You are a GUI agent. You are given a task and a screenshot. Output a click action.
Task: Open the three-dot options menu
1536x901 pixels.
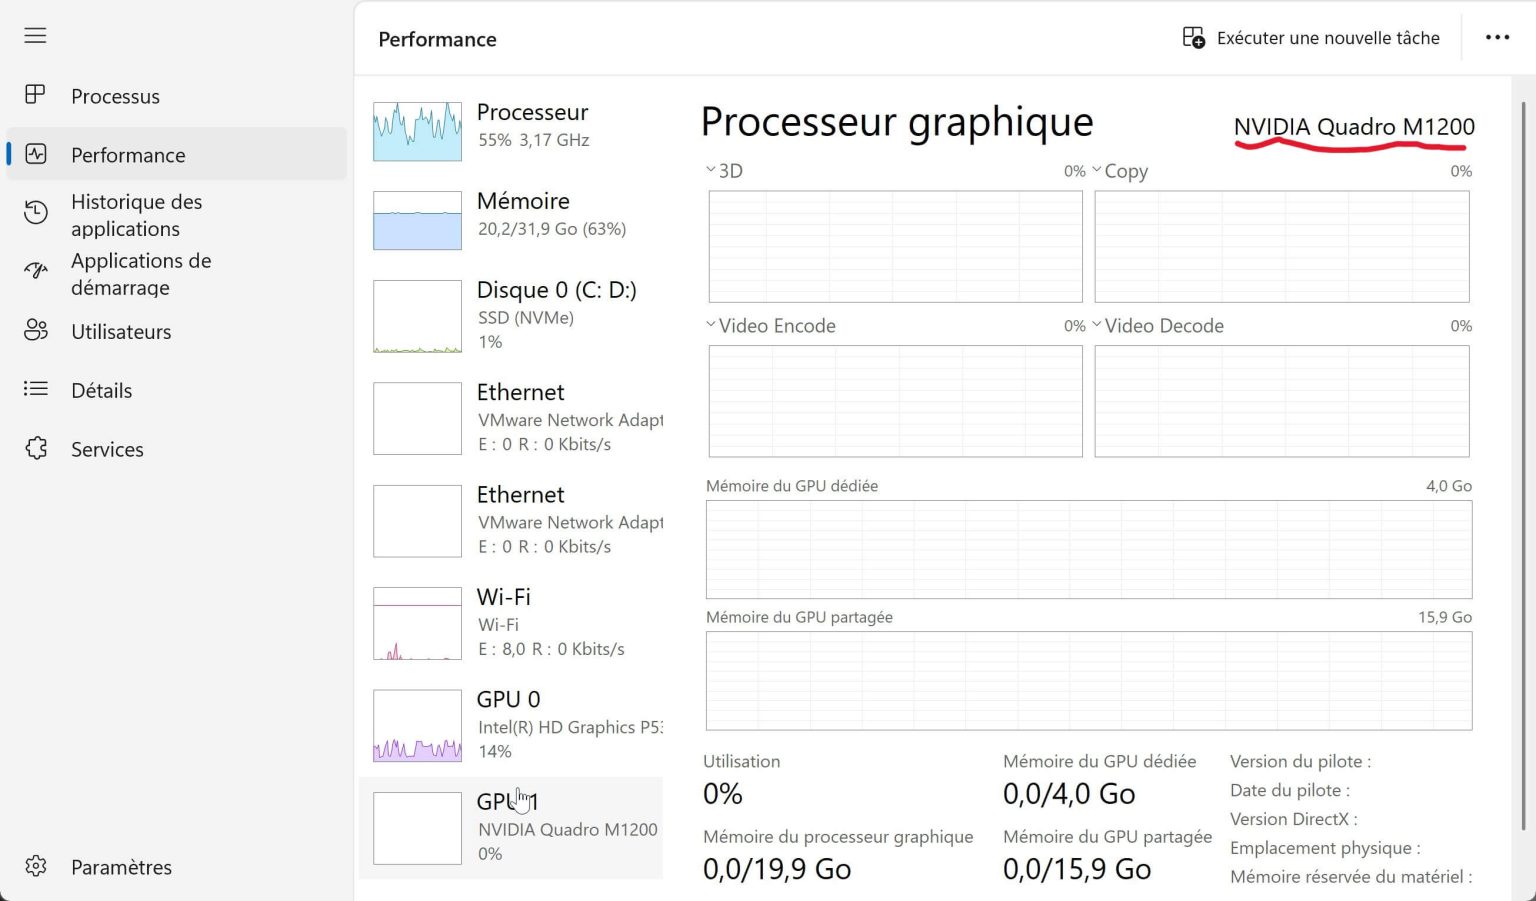click(x=1497, y=37)
